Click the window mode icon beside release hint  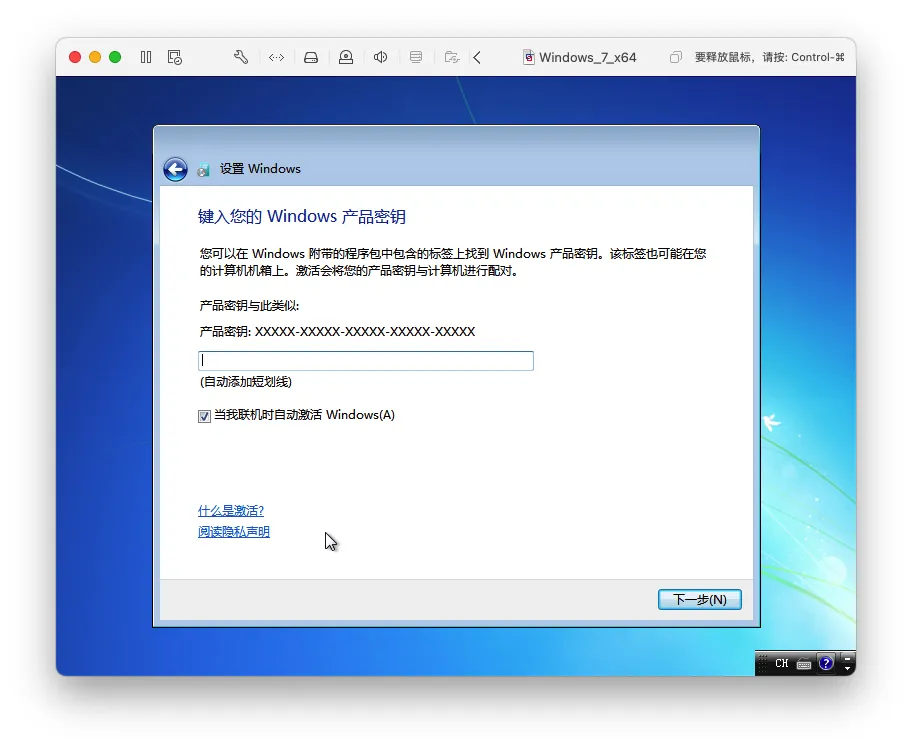pyautogui.click(x=675, y=57)
